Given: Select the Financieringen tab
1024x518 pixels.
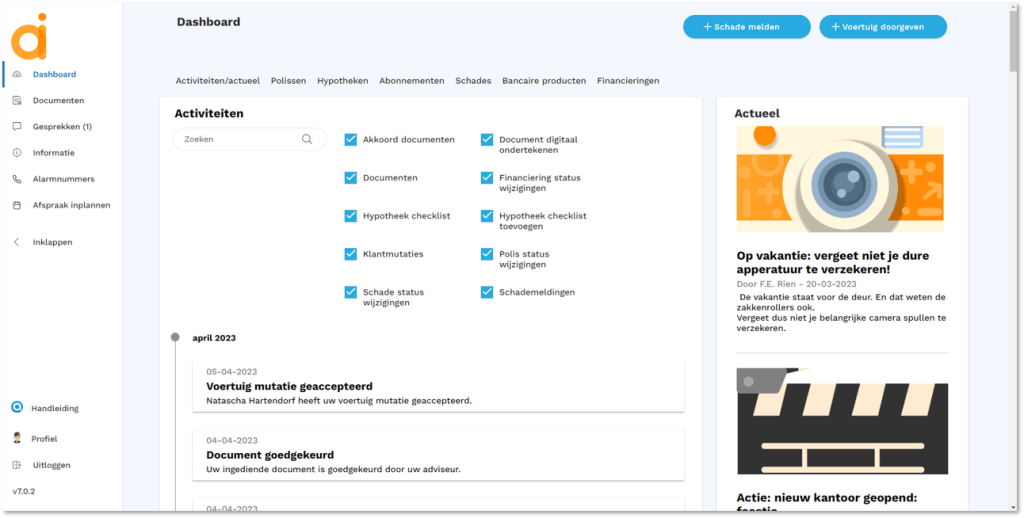Looking at the screenshot, I should pyautogui.click(x=628, y=81).
